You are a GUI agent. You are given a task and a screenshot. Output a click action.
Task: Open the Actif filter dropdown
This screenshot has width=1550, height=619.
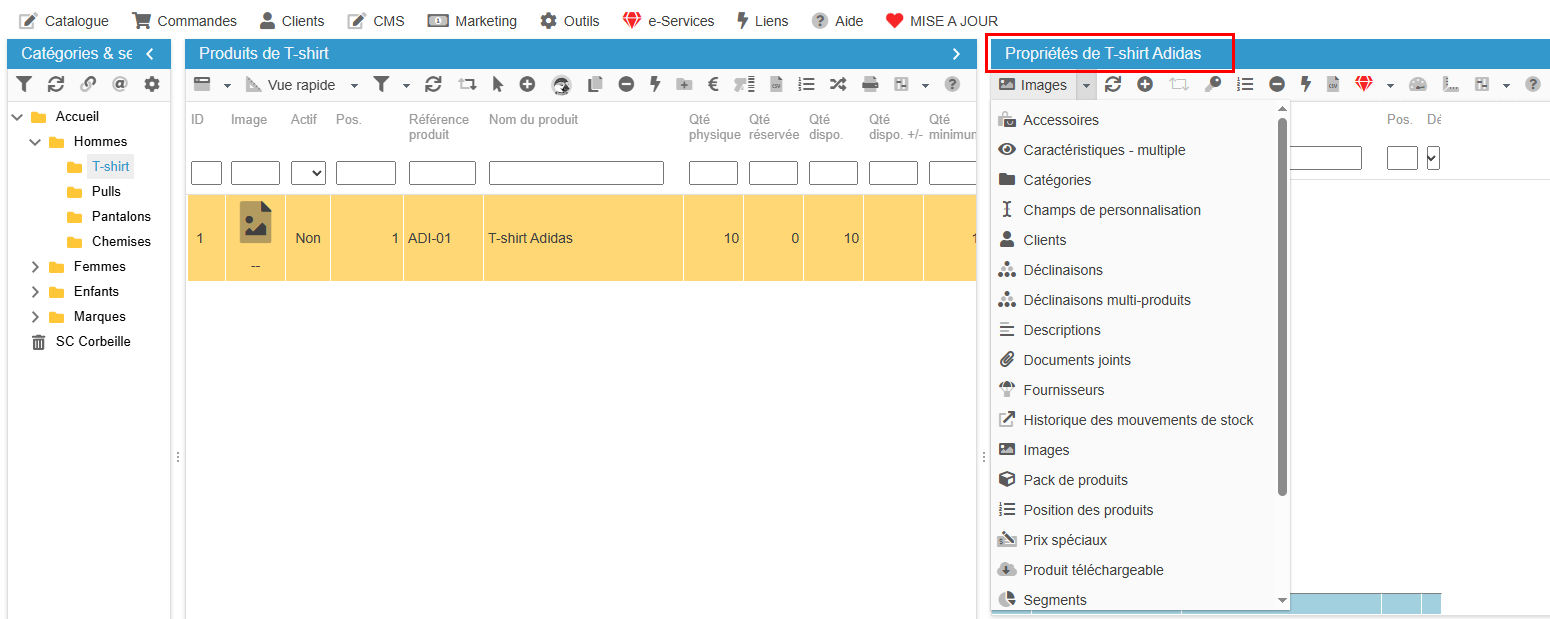click(x=308, y=173)
